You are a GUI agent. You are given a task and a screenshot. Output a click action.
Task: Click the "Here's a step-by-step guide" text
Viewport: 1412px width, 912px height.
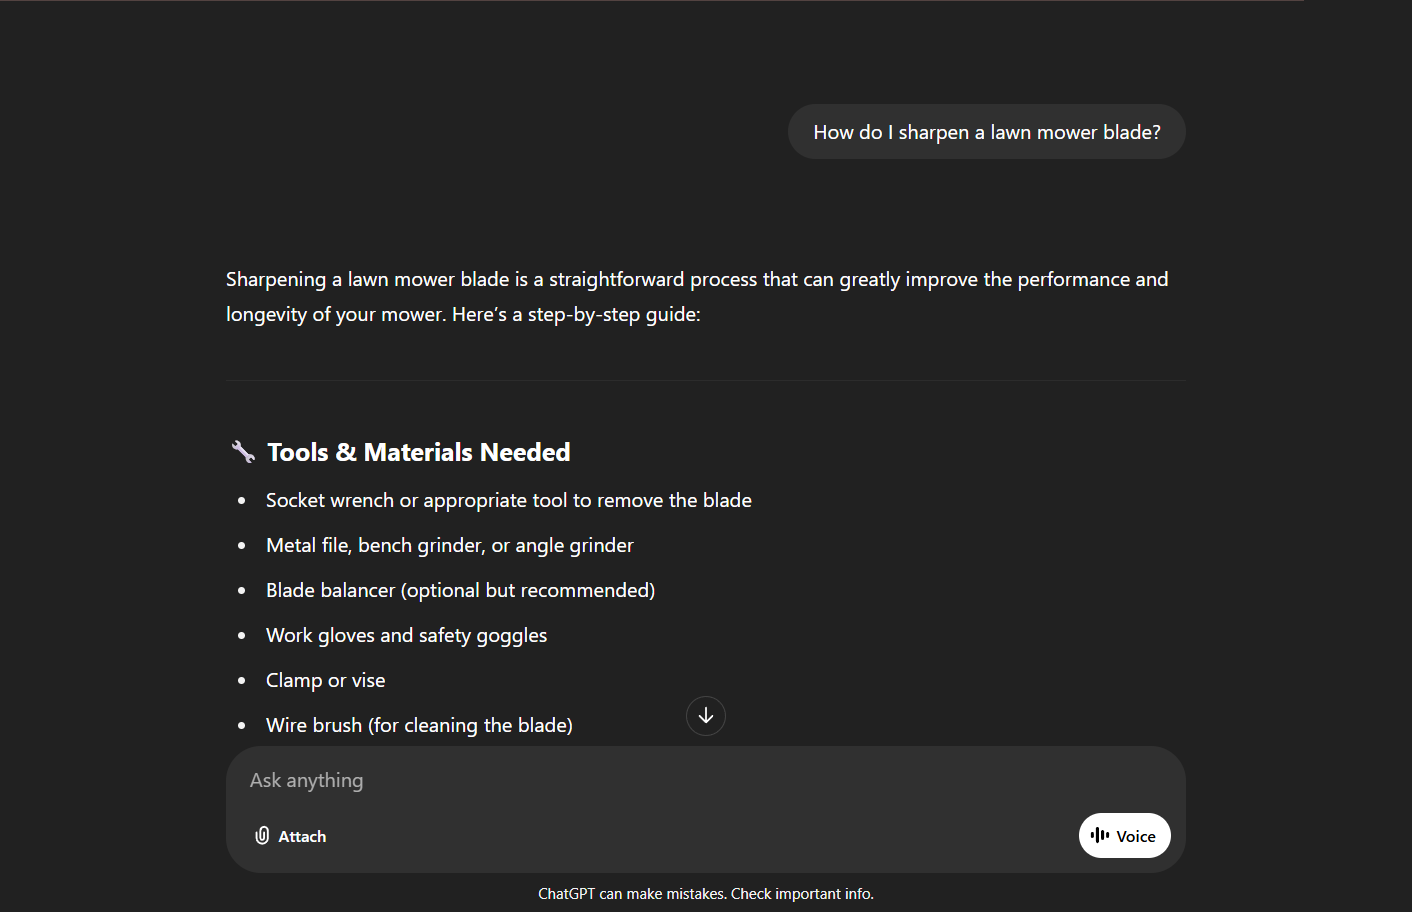576,314
